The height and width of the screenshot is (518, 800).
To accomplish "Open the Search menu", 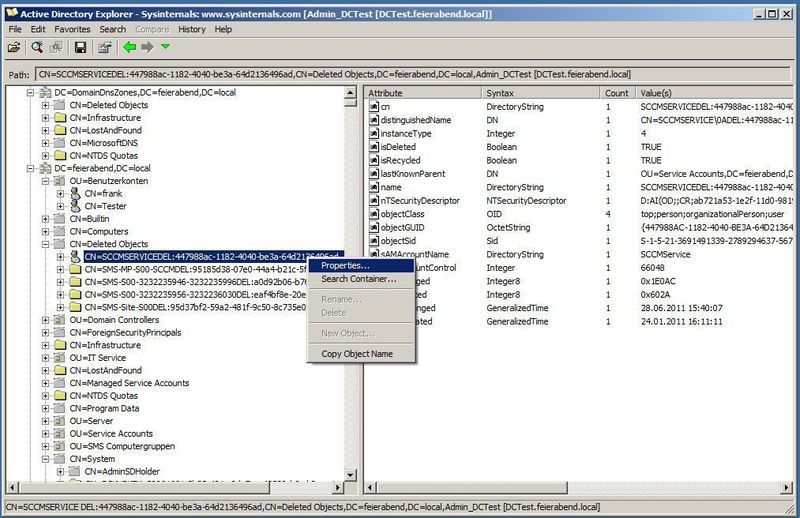I will click(x=112, y=30).
